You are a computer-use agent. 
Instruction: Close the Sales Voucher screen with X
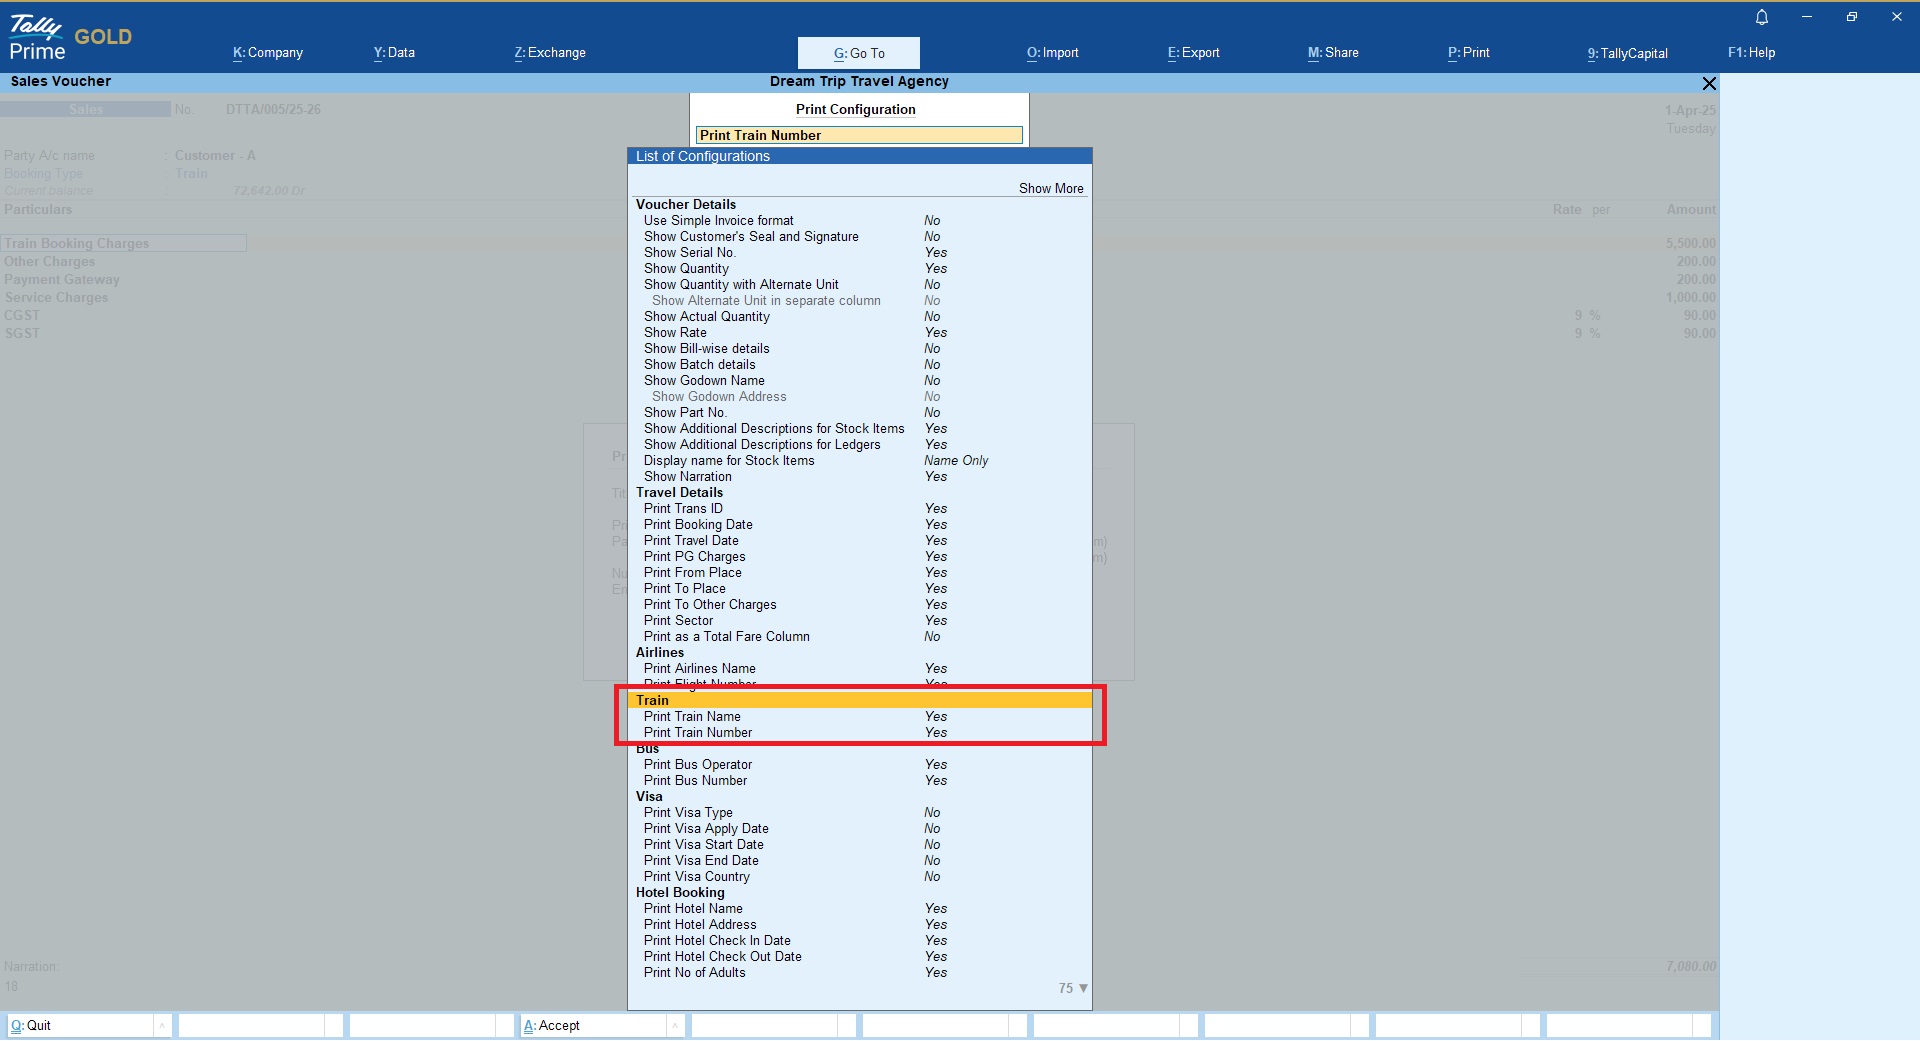(x=1709, y=83)
